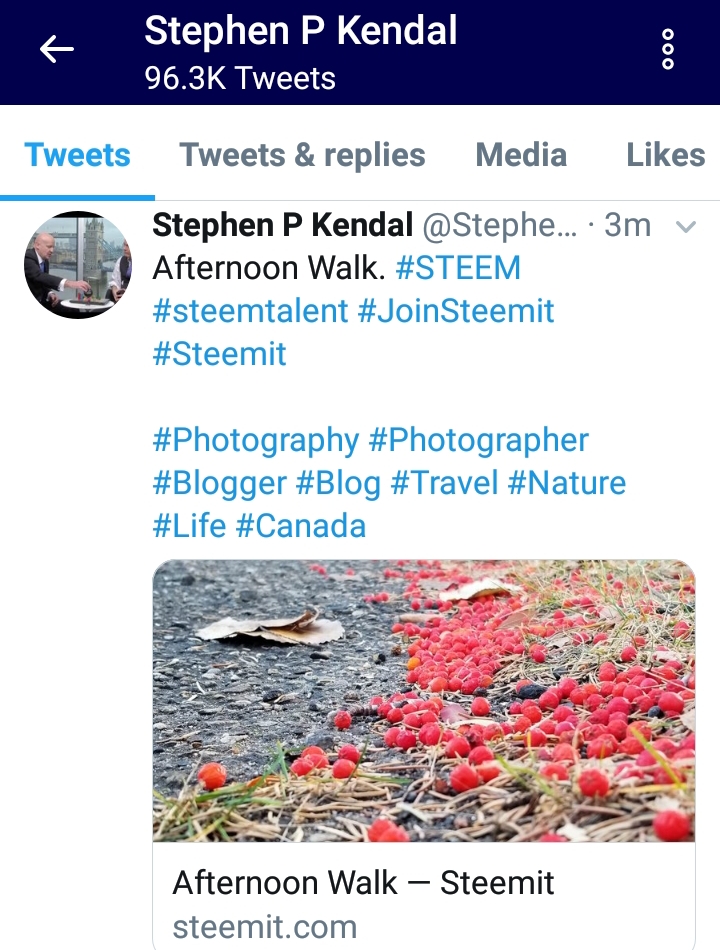Screen dimensions: 720x950
Task: Open the #Canada hashtag
Action: 301,526
